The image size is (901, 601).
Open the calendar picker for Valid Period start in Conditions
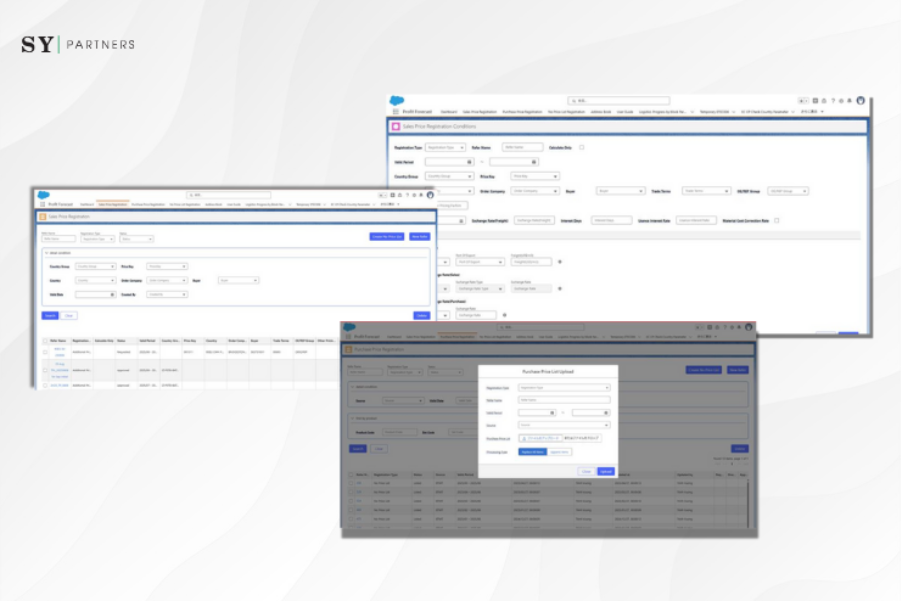point(469,161)
